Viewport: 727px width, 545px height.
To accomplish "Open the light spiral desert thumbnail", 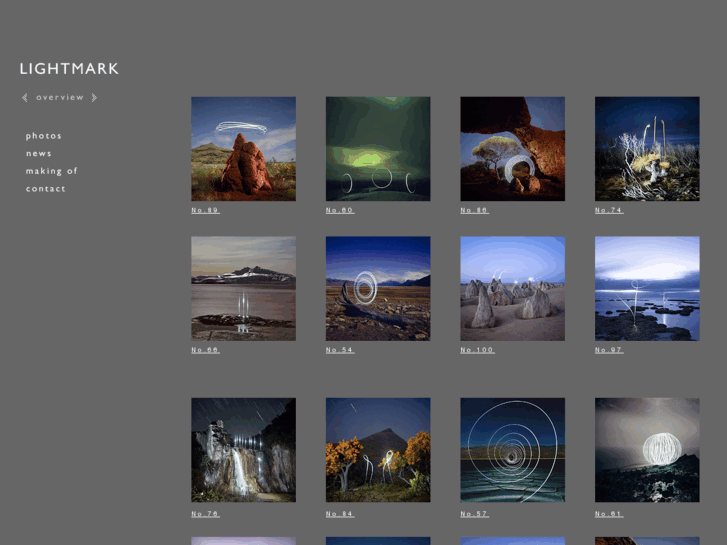I will [x=378, y=289].
